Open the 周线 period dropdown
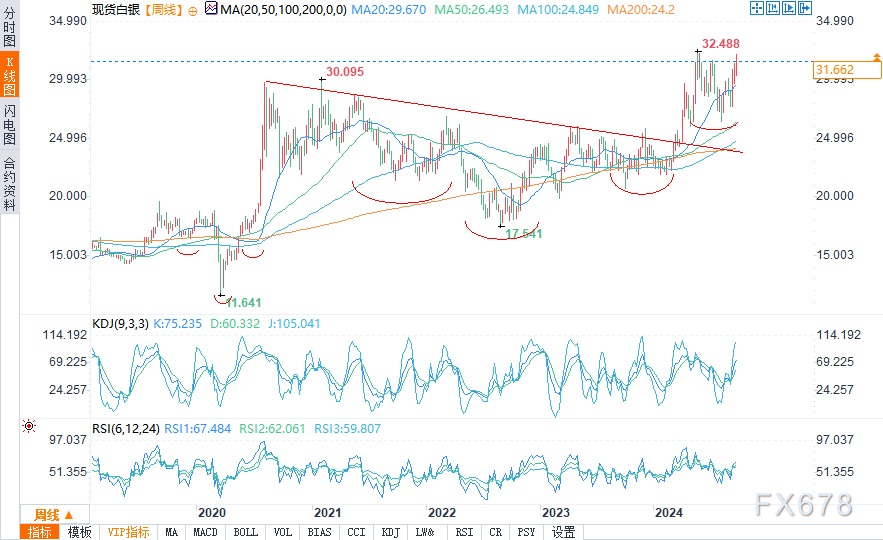This screenshot has height=540, width=883. (54, 515)
